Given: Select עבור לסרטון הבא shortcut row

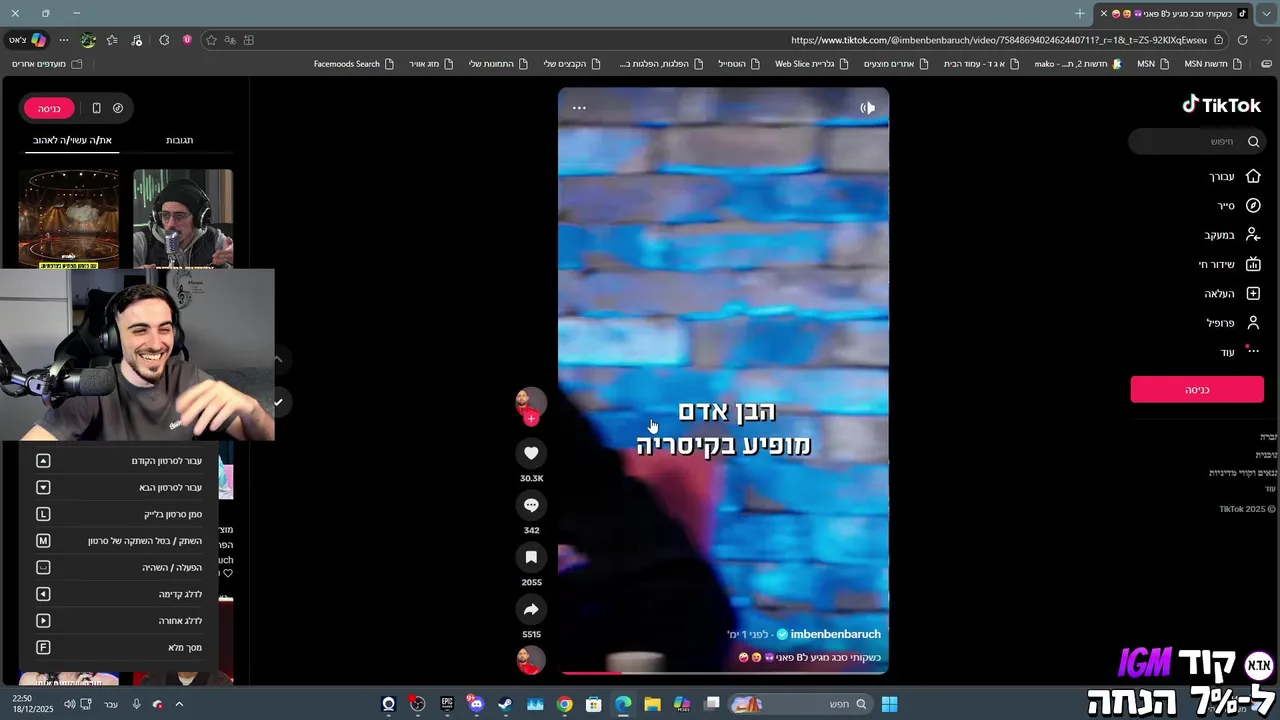Looking at the screenshot, I should coord(119,487).
